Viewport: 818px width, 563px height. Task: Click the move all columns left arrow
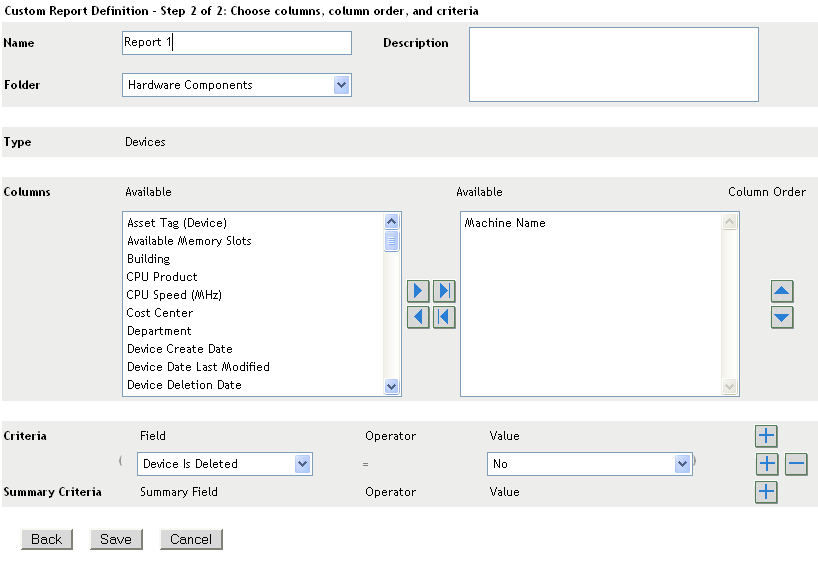[x=445, y=317]
